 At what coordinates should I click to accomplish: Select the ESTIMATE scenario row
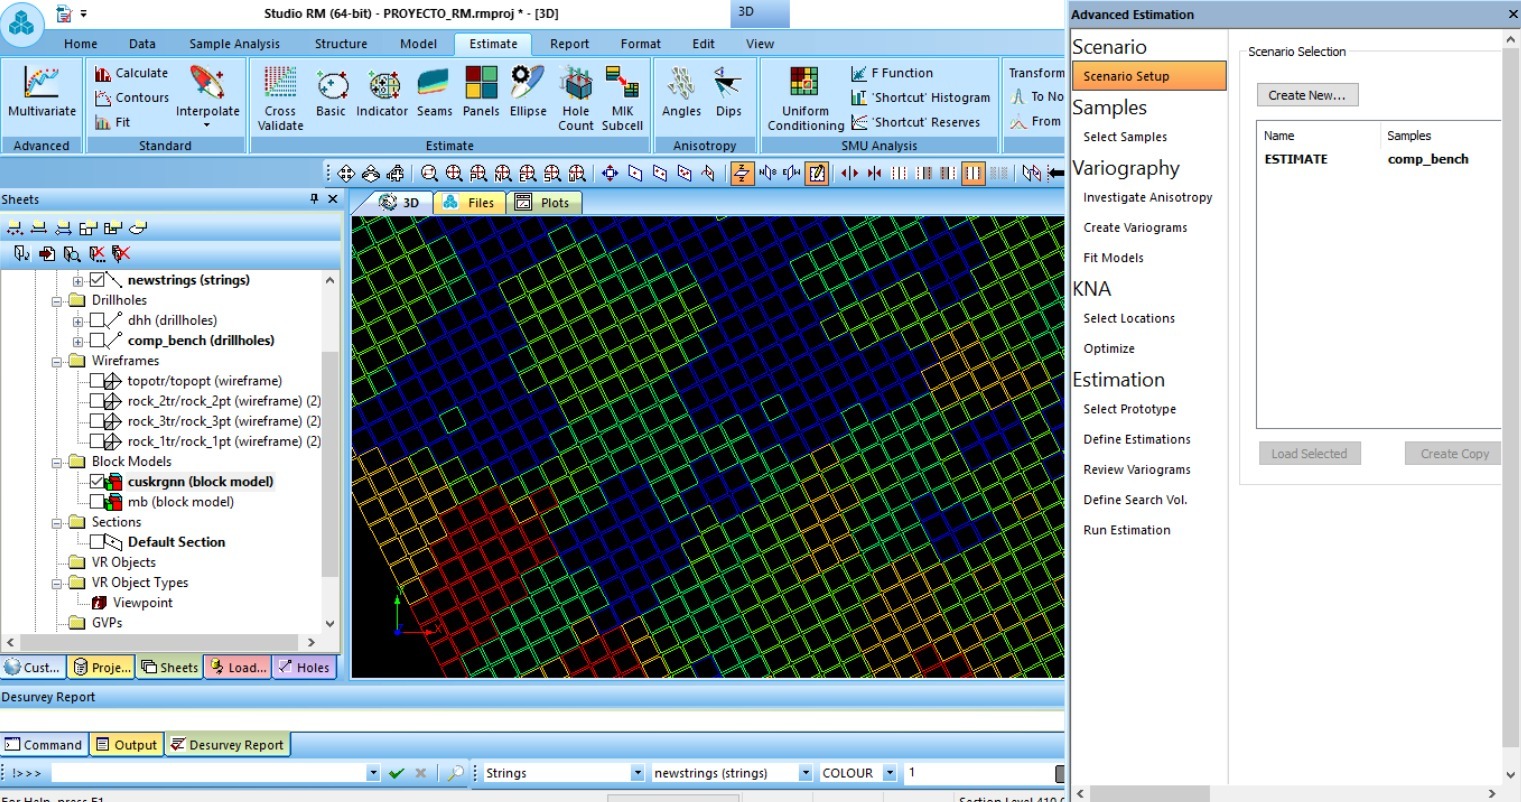1379,159
